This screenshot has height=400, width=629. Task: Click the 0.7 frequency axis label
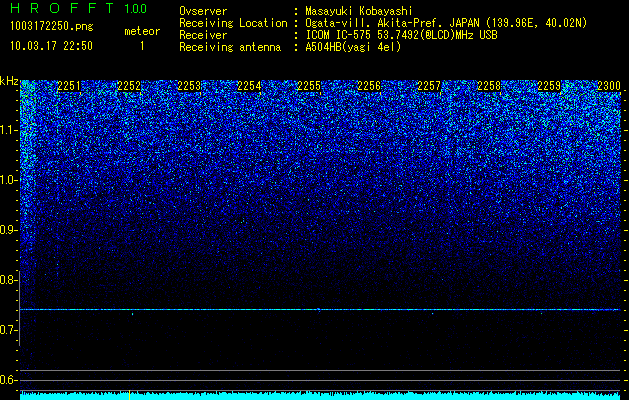tap(9, 330)
